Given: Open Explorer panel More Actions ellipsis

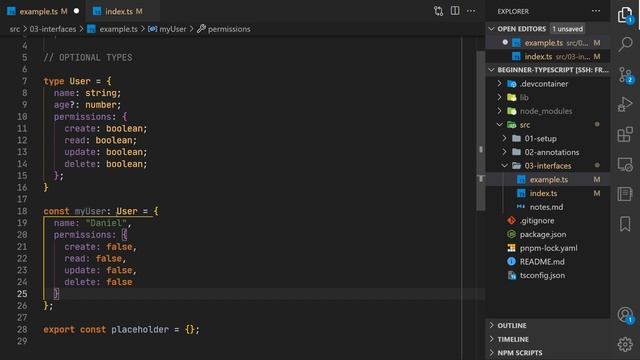Looking at the screenshot, I should [596, 11].
